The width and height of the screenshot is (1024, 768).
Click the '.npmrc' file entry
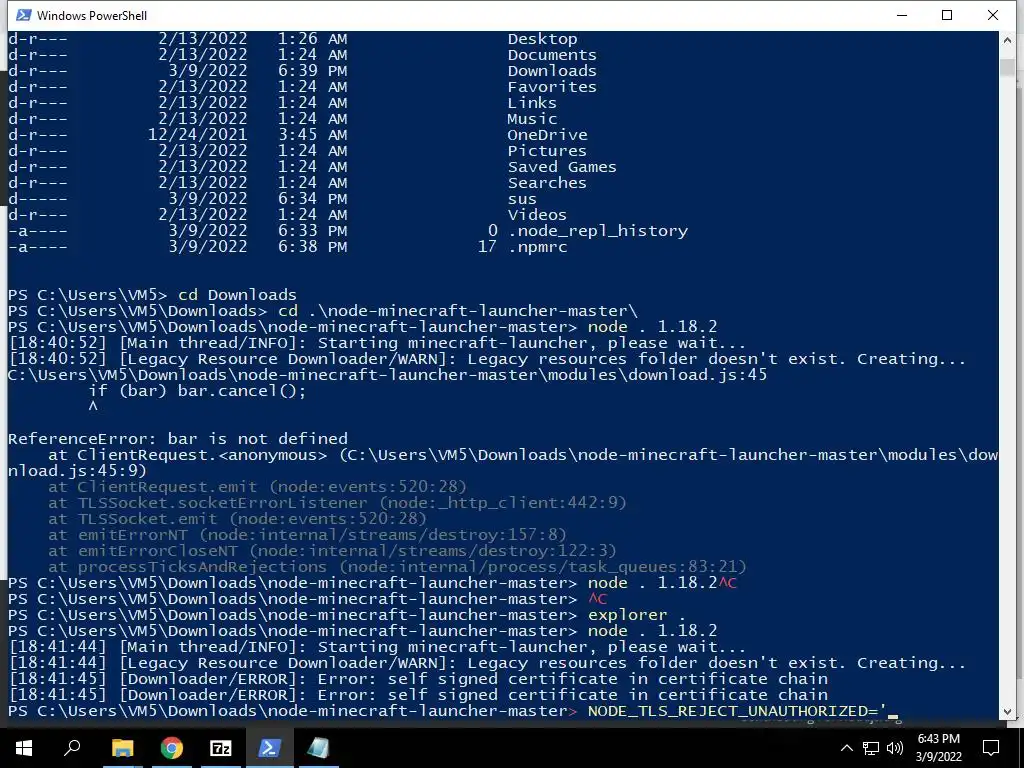point(537,247)
